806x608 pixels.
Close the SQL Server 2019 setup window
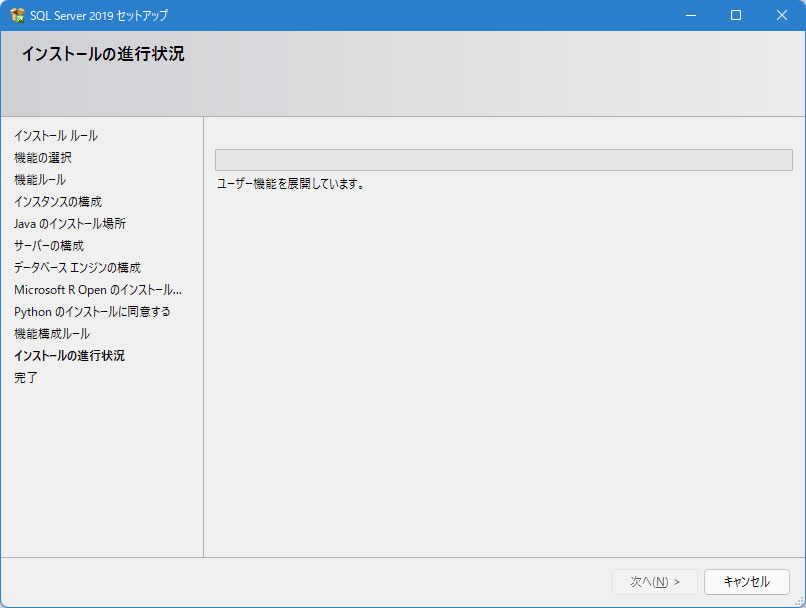click(782, 15)
